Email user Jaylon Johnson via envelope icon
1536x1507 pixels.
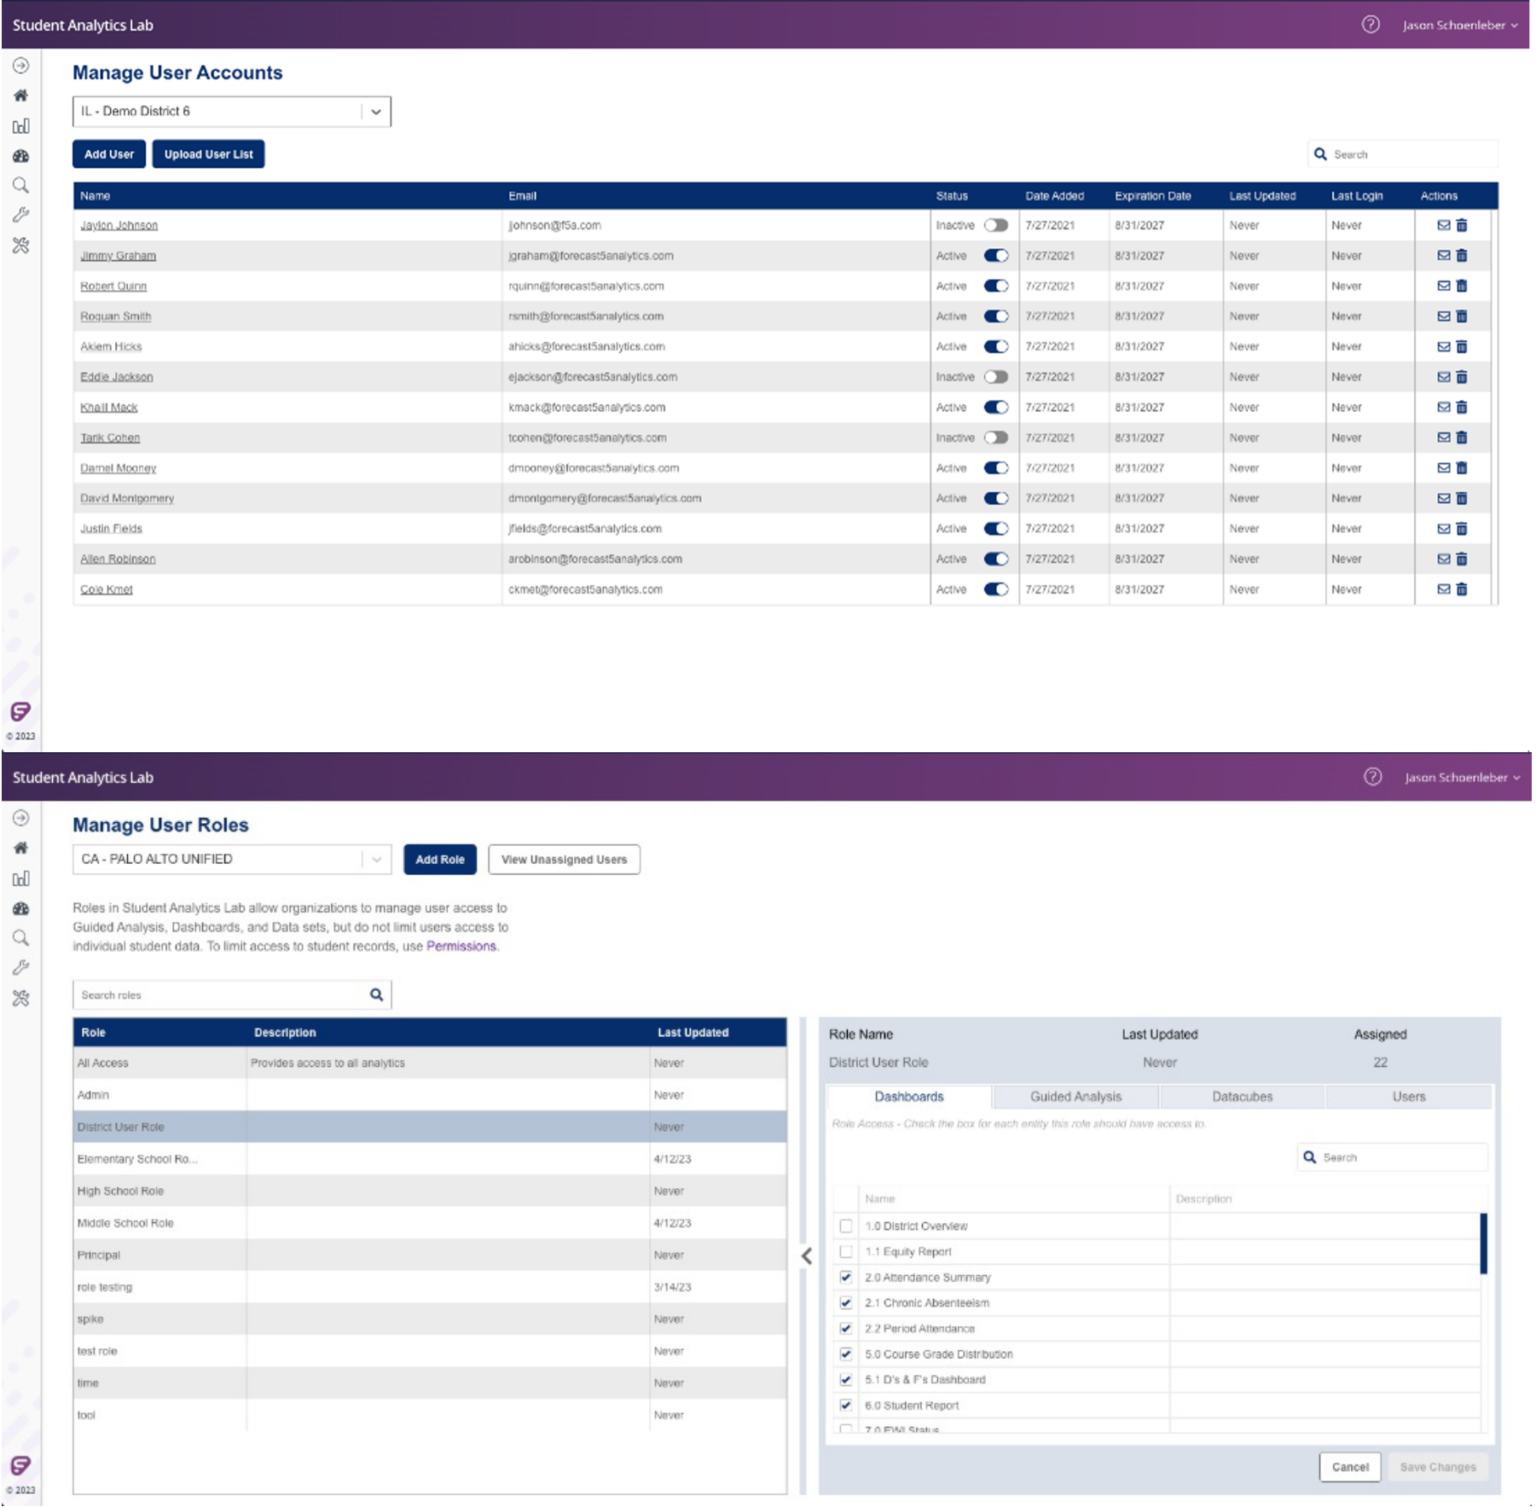click(1443, 226)
